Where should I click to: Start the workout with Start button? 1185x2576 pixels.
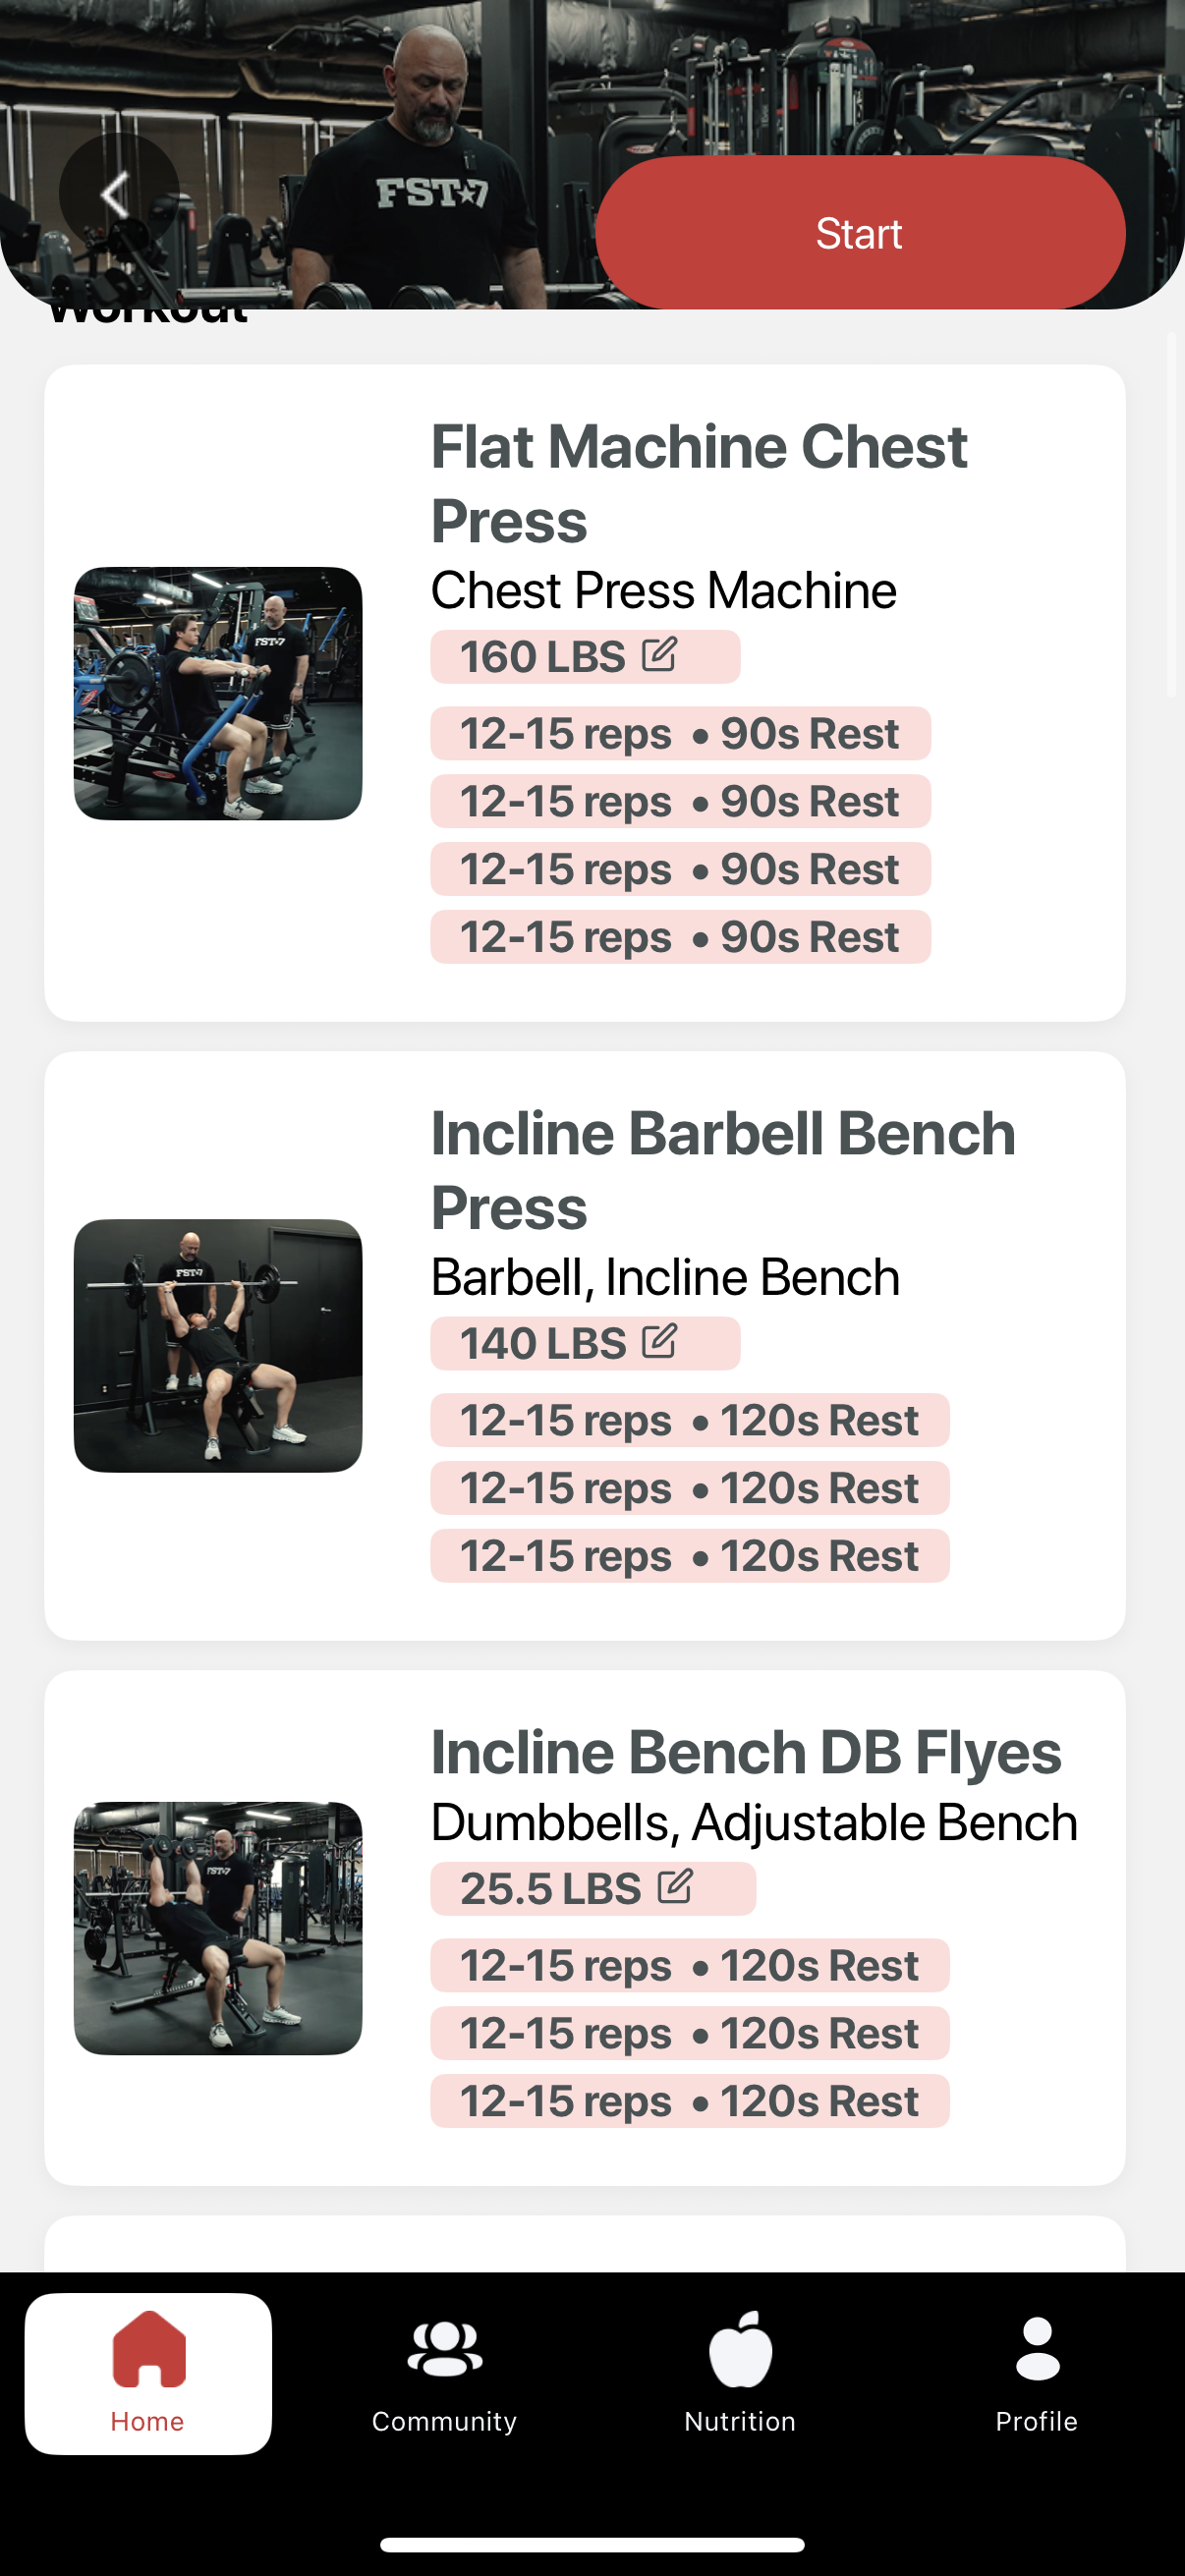[x=860, y=232]
